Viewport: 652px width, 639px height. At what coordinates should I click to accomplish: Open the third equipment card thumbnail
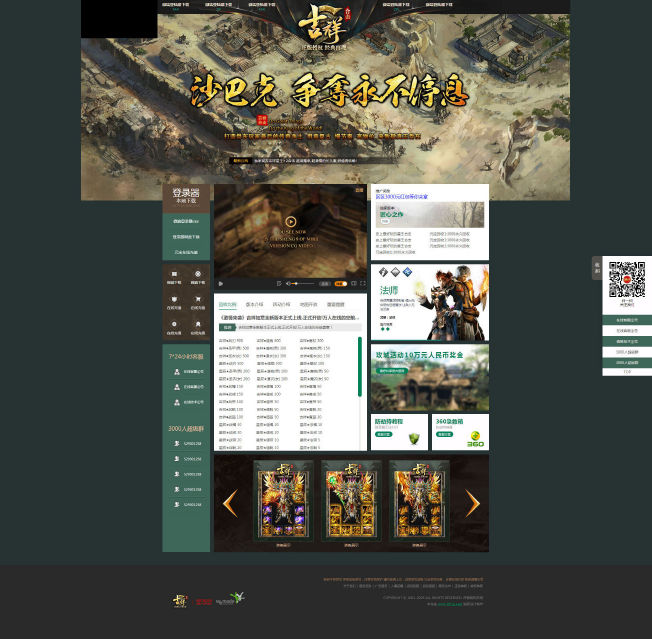419,501
